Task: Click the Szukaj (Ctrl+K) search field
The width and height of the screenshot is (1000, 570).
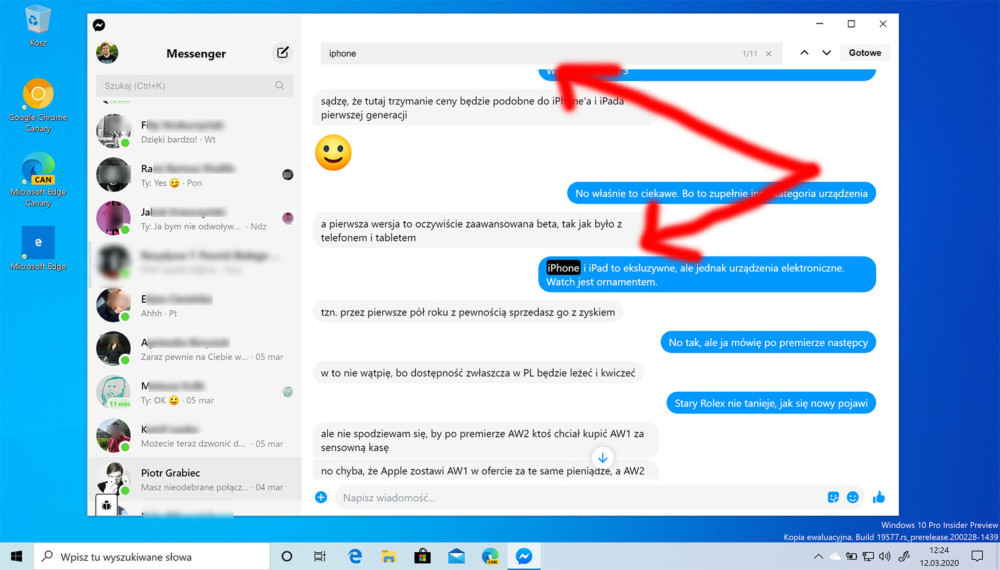Action: tap(195, 85)
